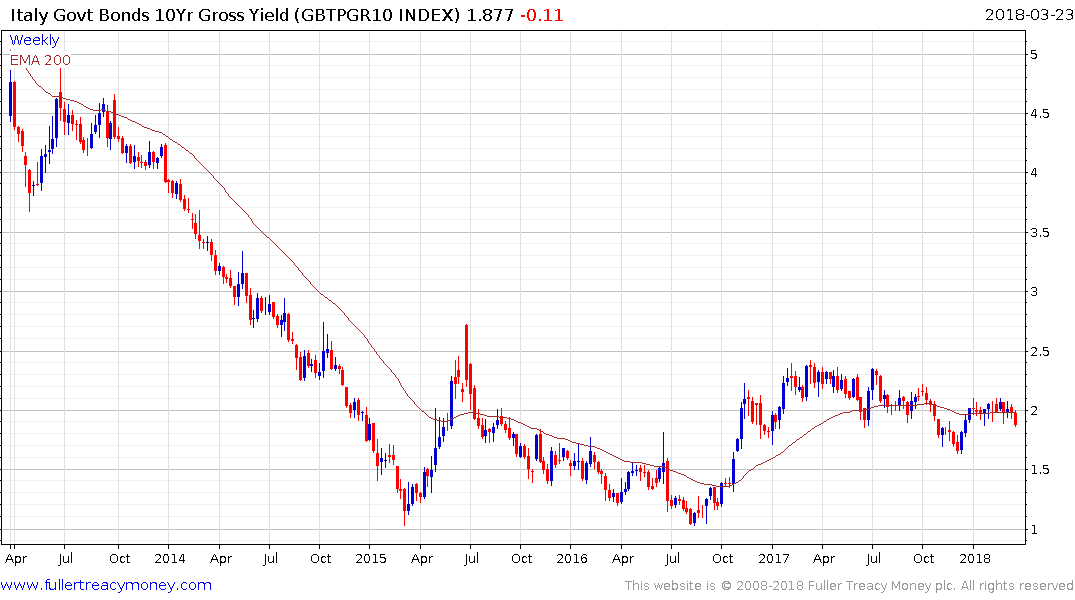Viewport: 1075px width, 600px height.
Task: Click the y-axis label '3.5'
Action: click(1039, 232)
